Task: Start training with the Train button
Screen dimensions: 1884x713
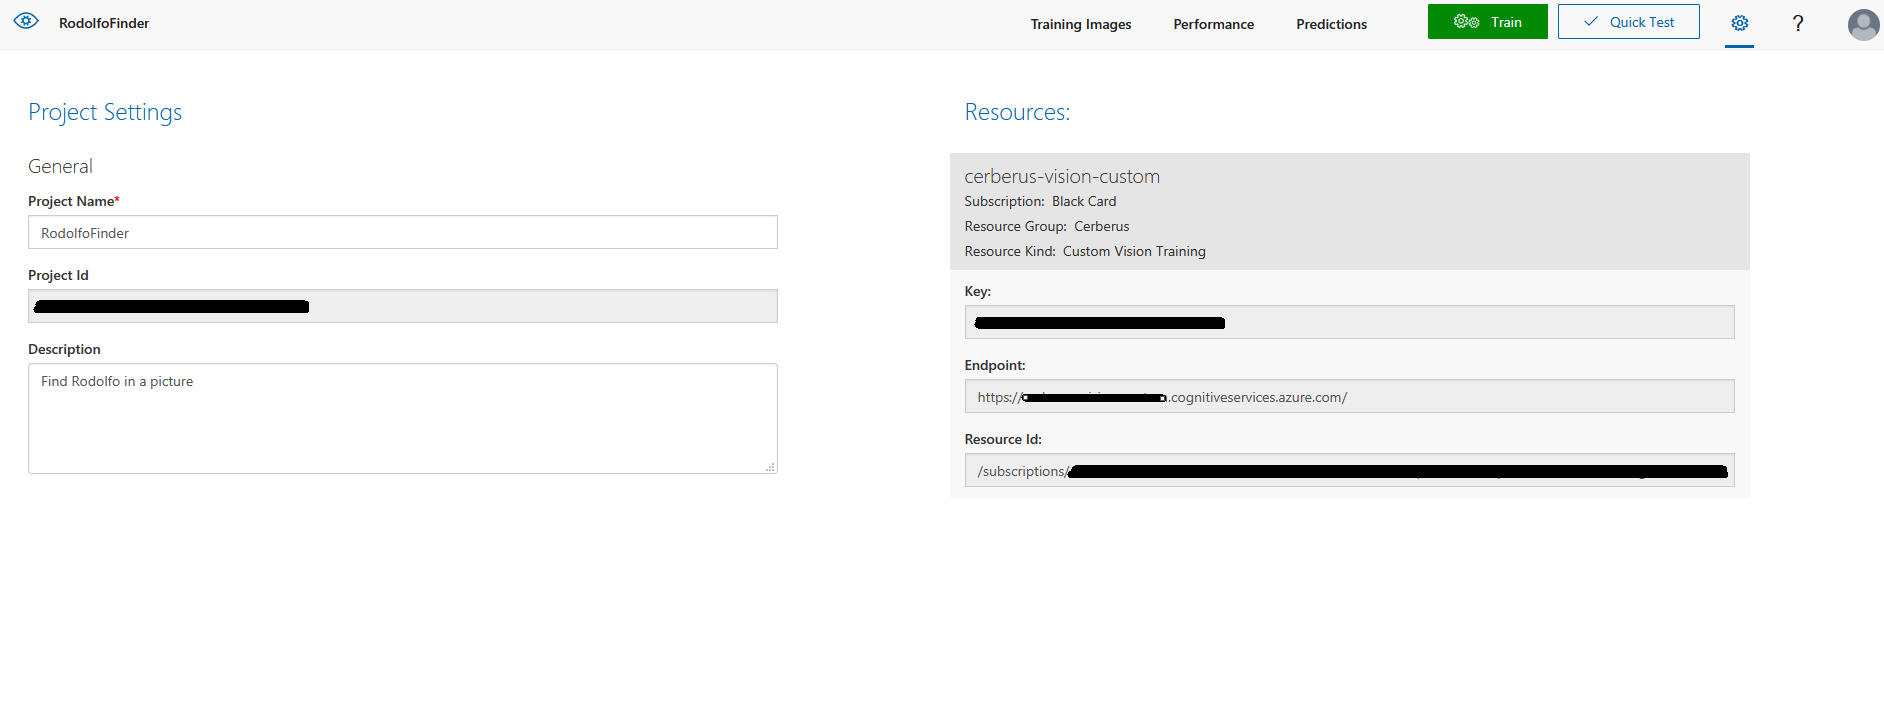Action: pyautogui.click(x=1488, y=22)
